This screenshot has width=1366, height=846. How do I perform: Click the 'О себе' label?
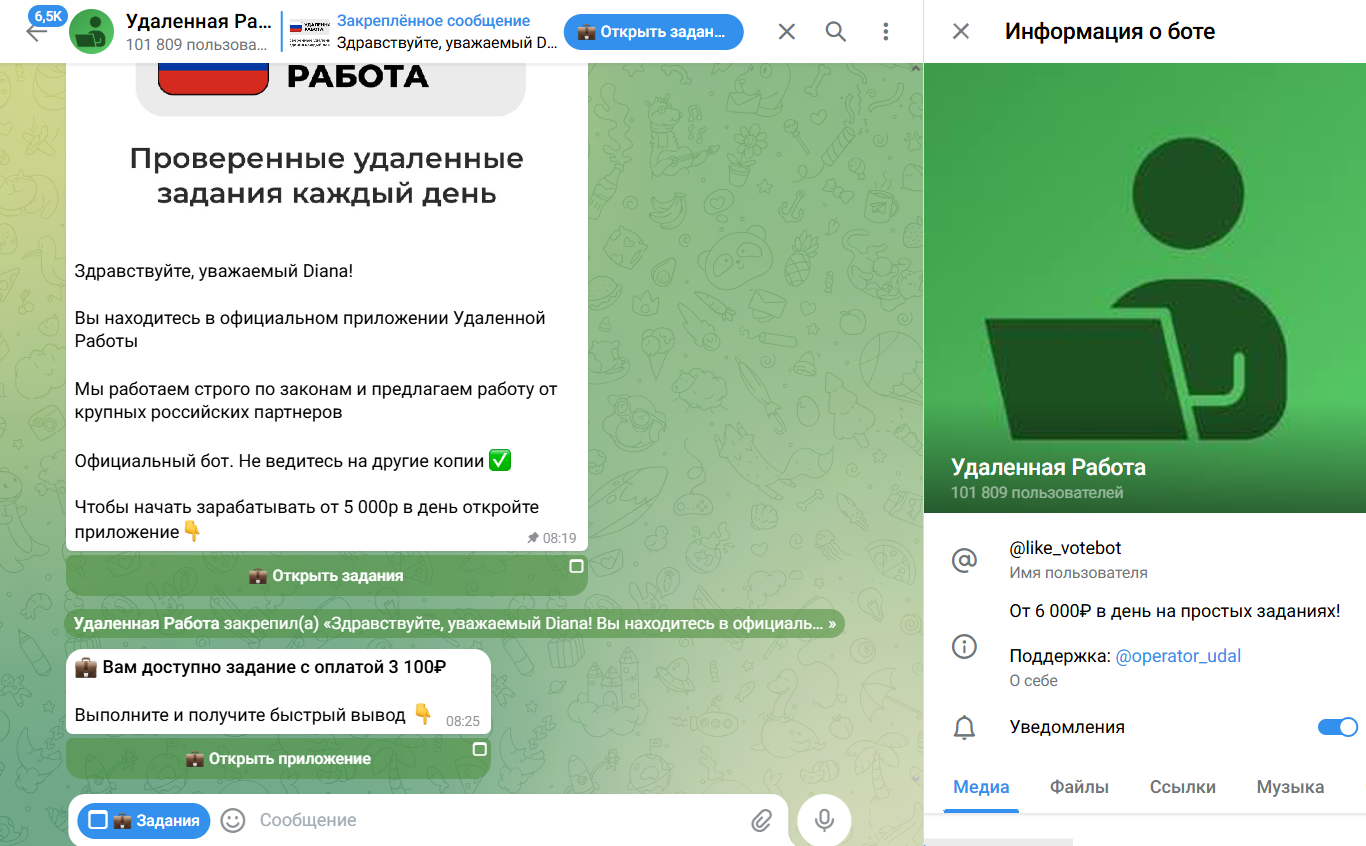tap(1034, 680)
